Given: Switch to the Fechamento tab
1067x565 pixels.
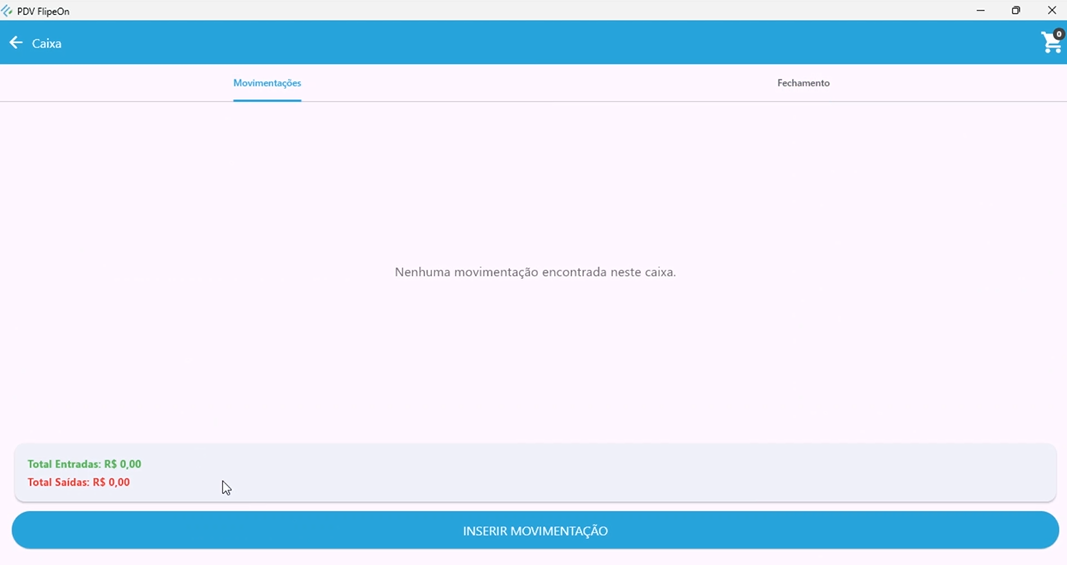Looking at the screenshot, I should (803, 83).
